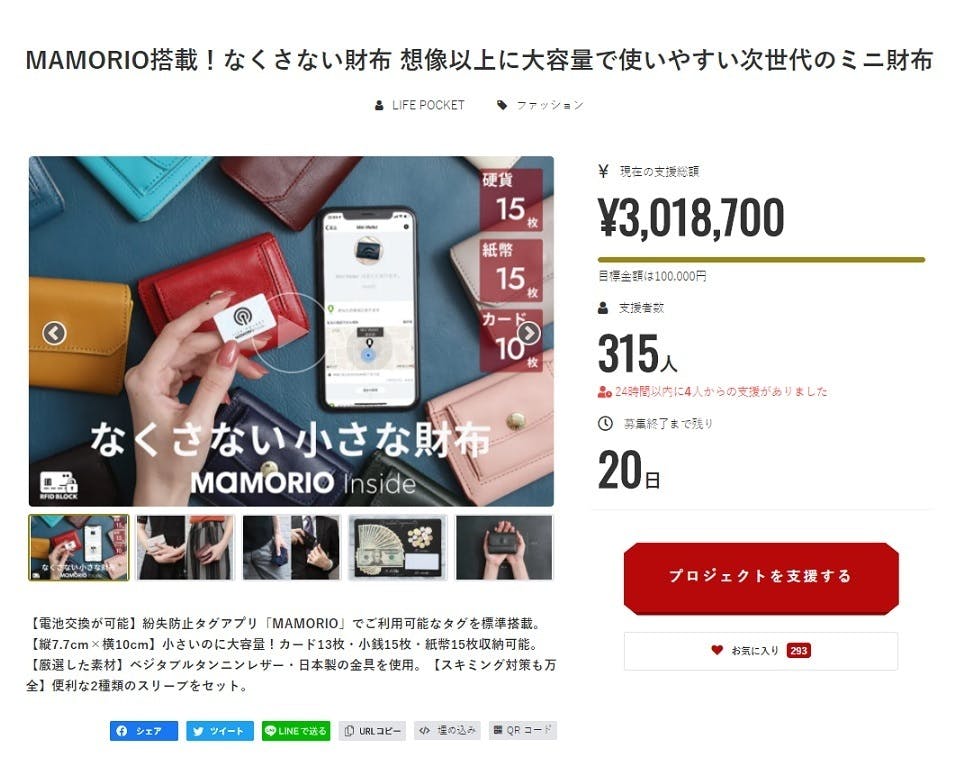This screenshot has width=961, height=778.
Task: Click the person icon beside LIFE POCKET
Action: (x=379, y=105)
